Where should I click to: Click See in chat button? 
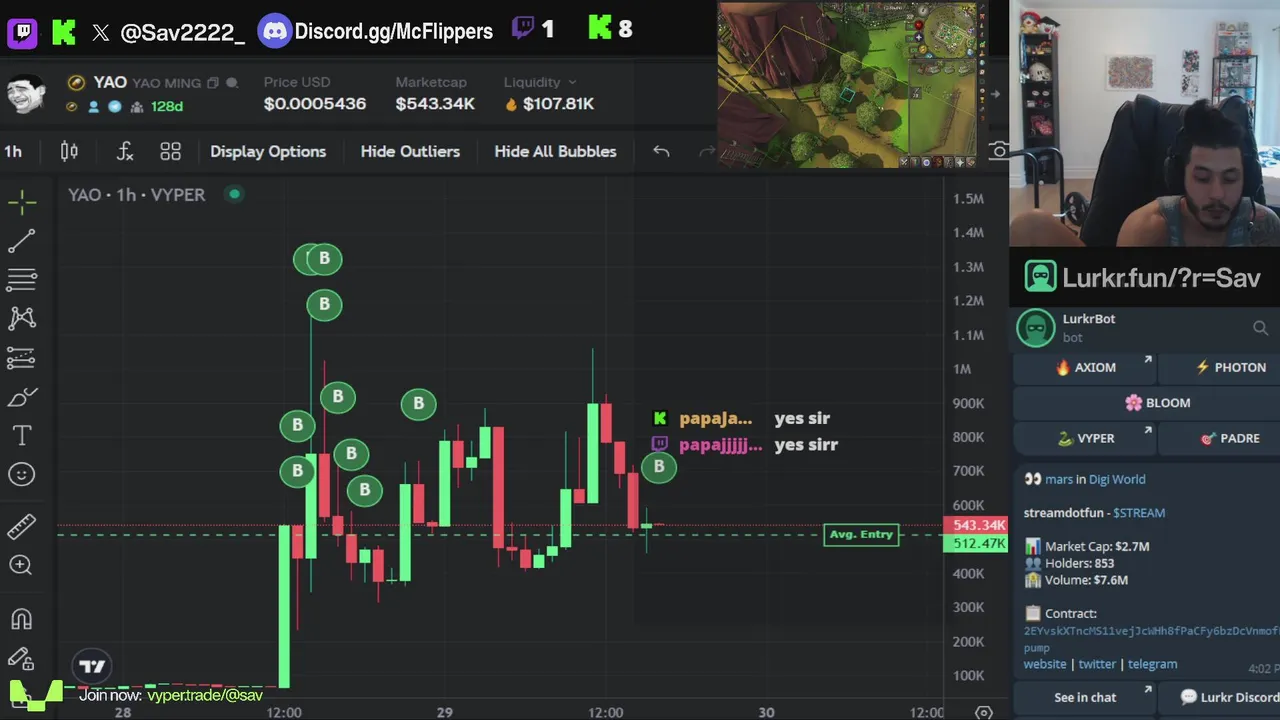tap(1085, 697)
